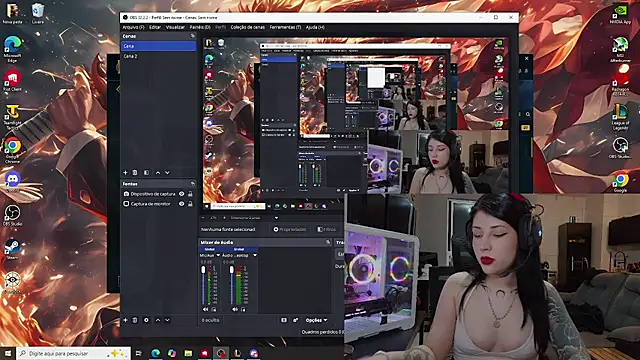Move source up in Fontes list
This screenshot has height=360, width=640.
(158, 320)
